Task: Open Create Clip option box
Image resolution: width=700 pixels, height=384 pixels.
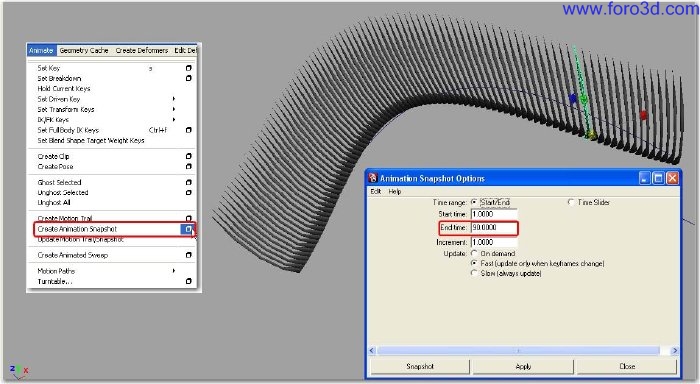Action: click(x=188, y=156)
